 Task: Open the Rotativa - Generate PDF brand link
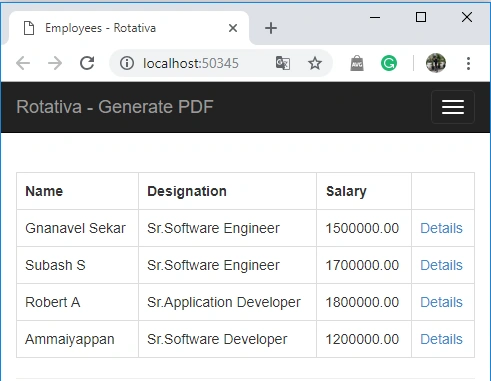(x=115, y=107)
